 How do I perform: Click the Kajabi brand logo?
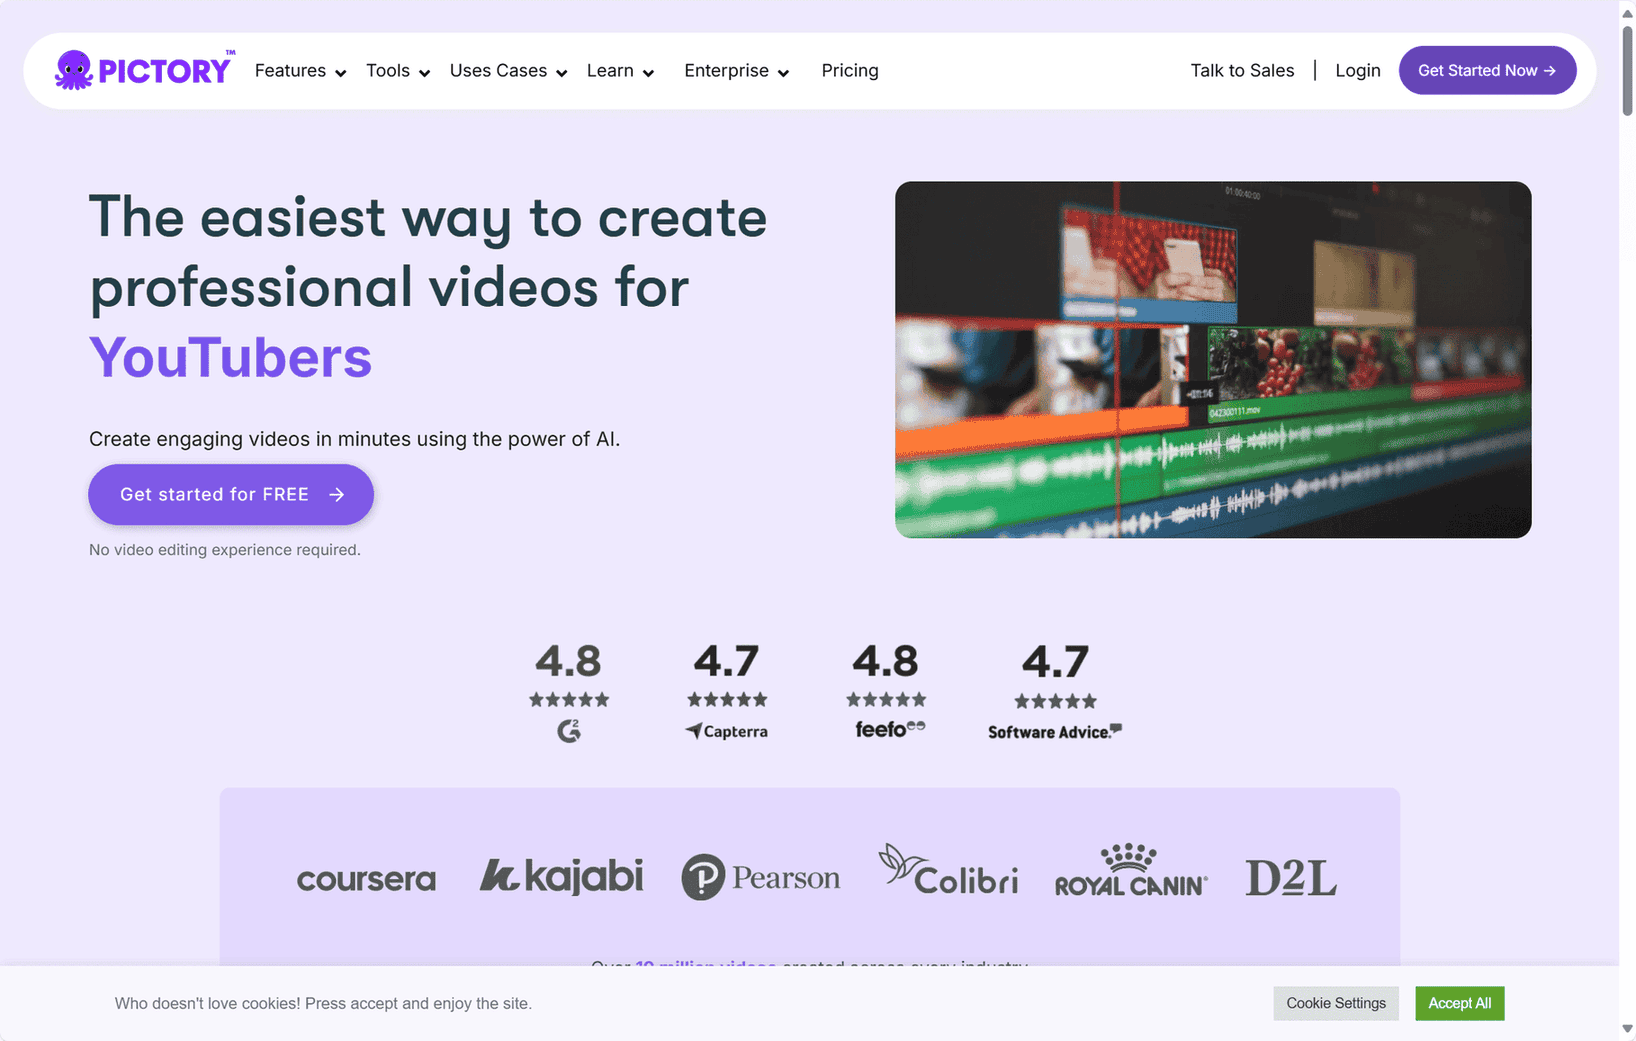(x=561, y=876)
